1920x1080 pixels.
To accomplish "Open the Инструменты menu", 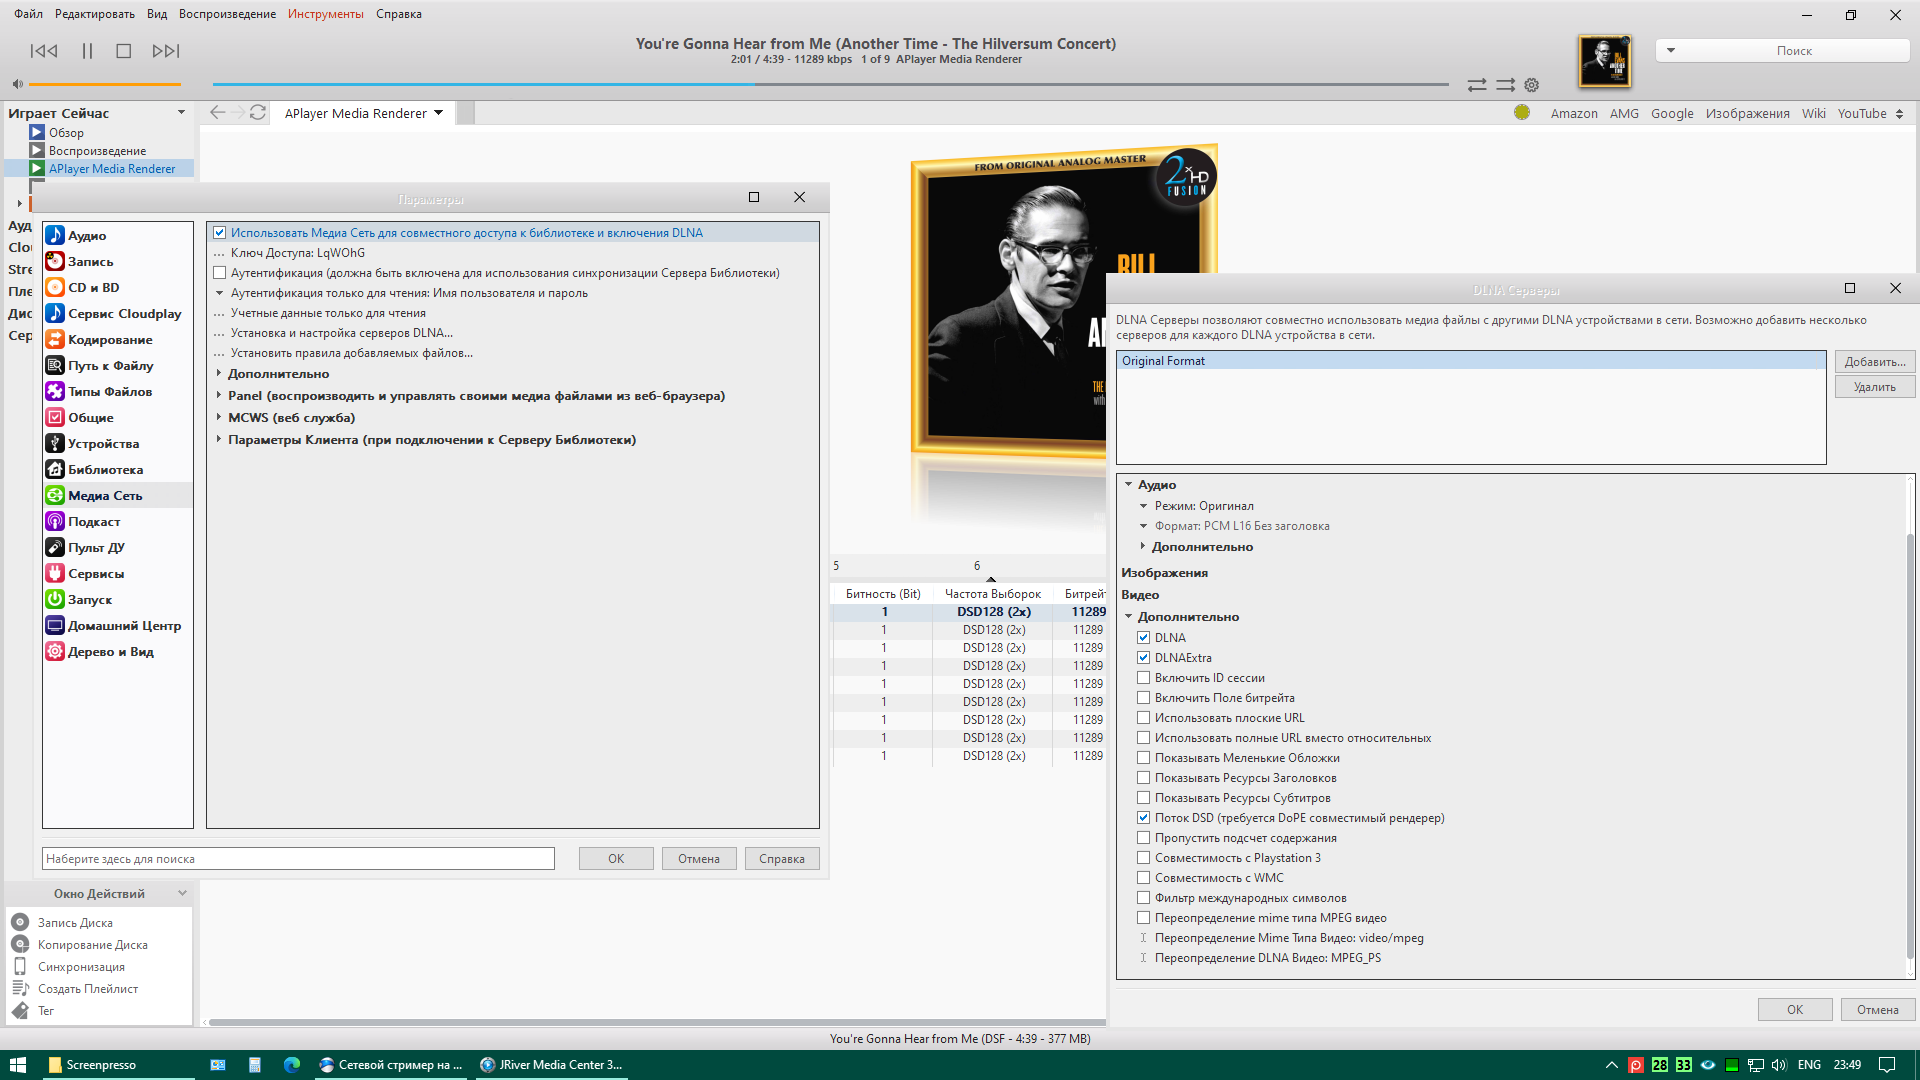I will (325, 14).
